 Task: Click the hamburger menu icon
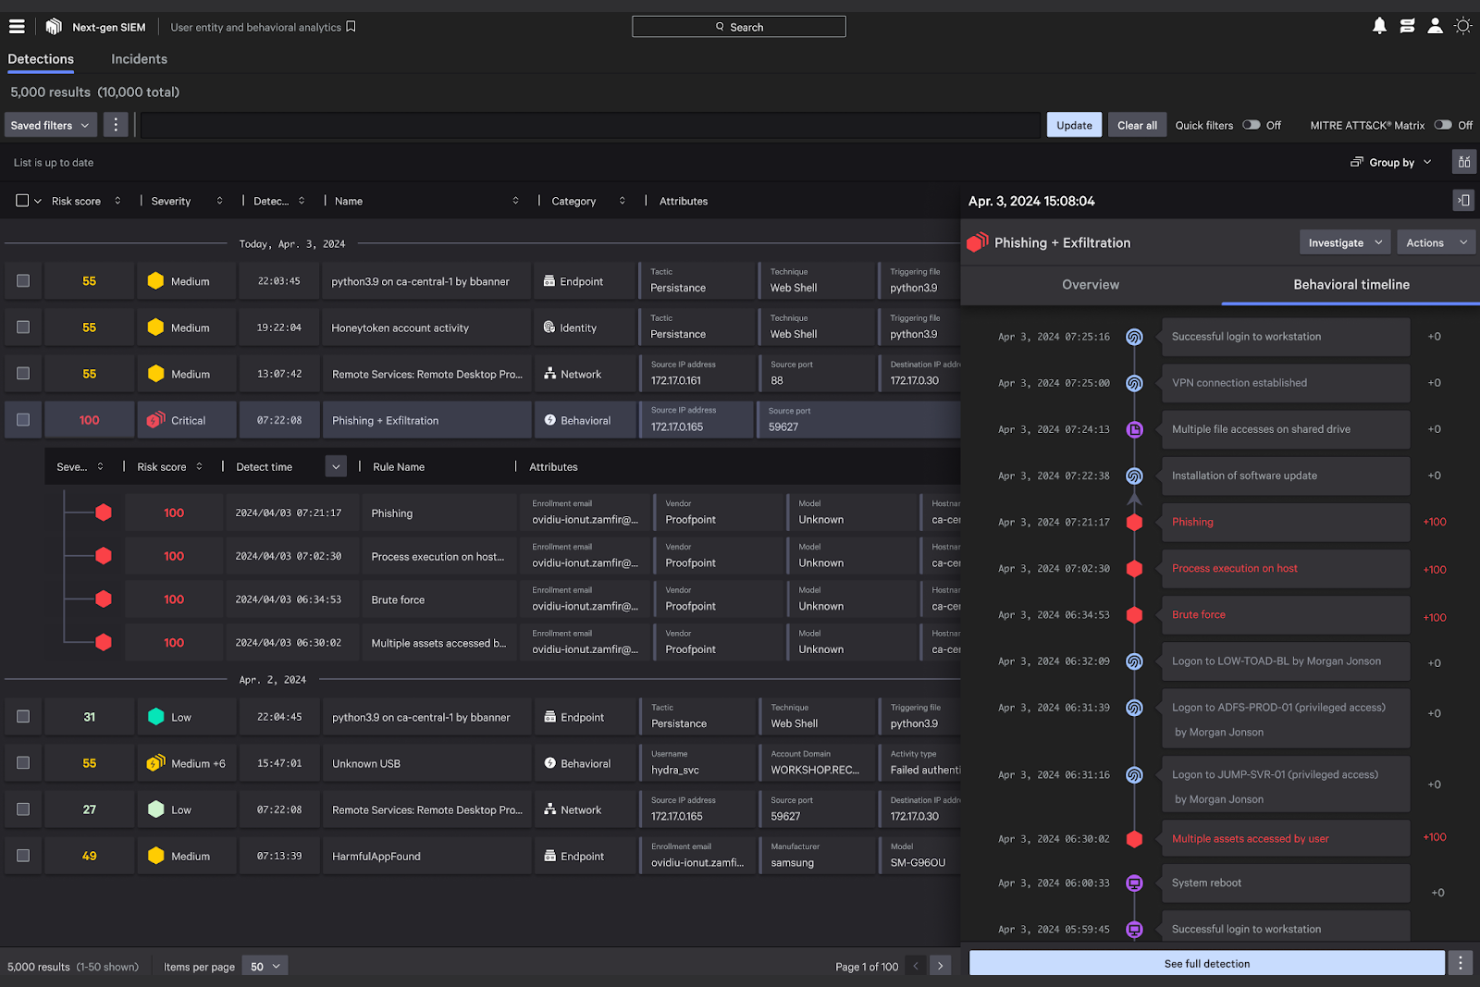tap(16, 25)
